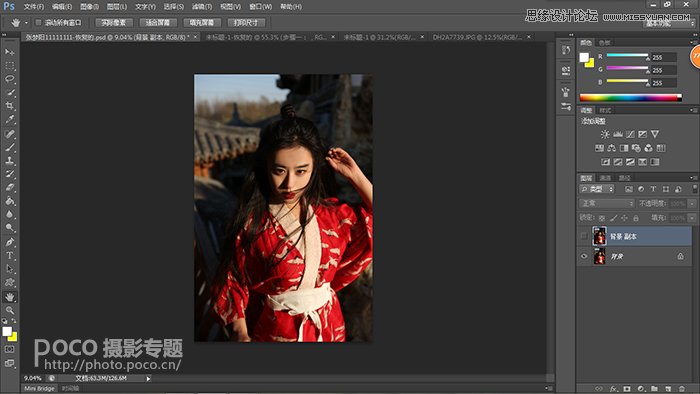Toggle type layer filter
This screenshot has height=394, width=700.
(x=653, y=189)
